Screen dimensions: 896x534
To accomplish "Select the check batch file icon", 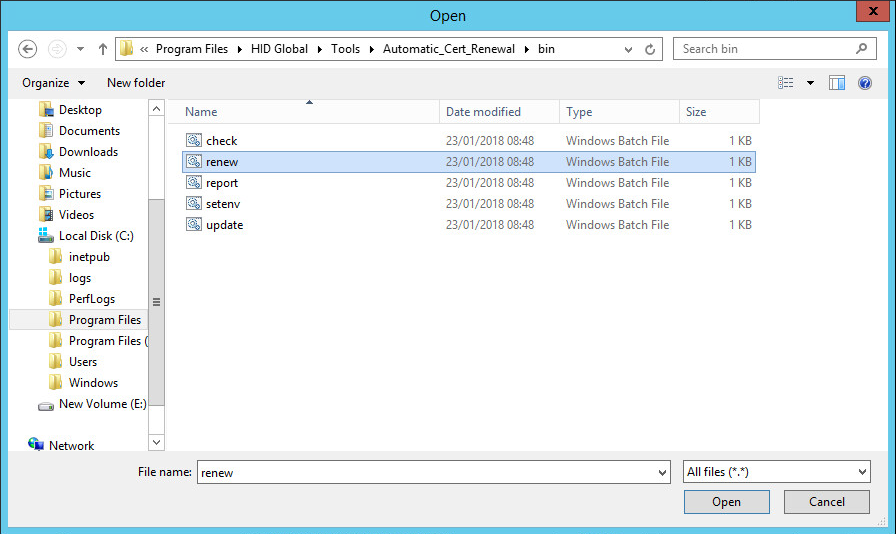I will point(194,141).
